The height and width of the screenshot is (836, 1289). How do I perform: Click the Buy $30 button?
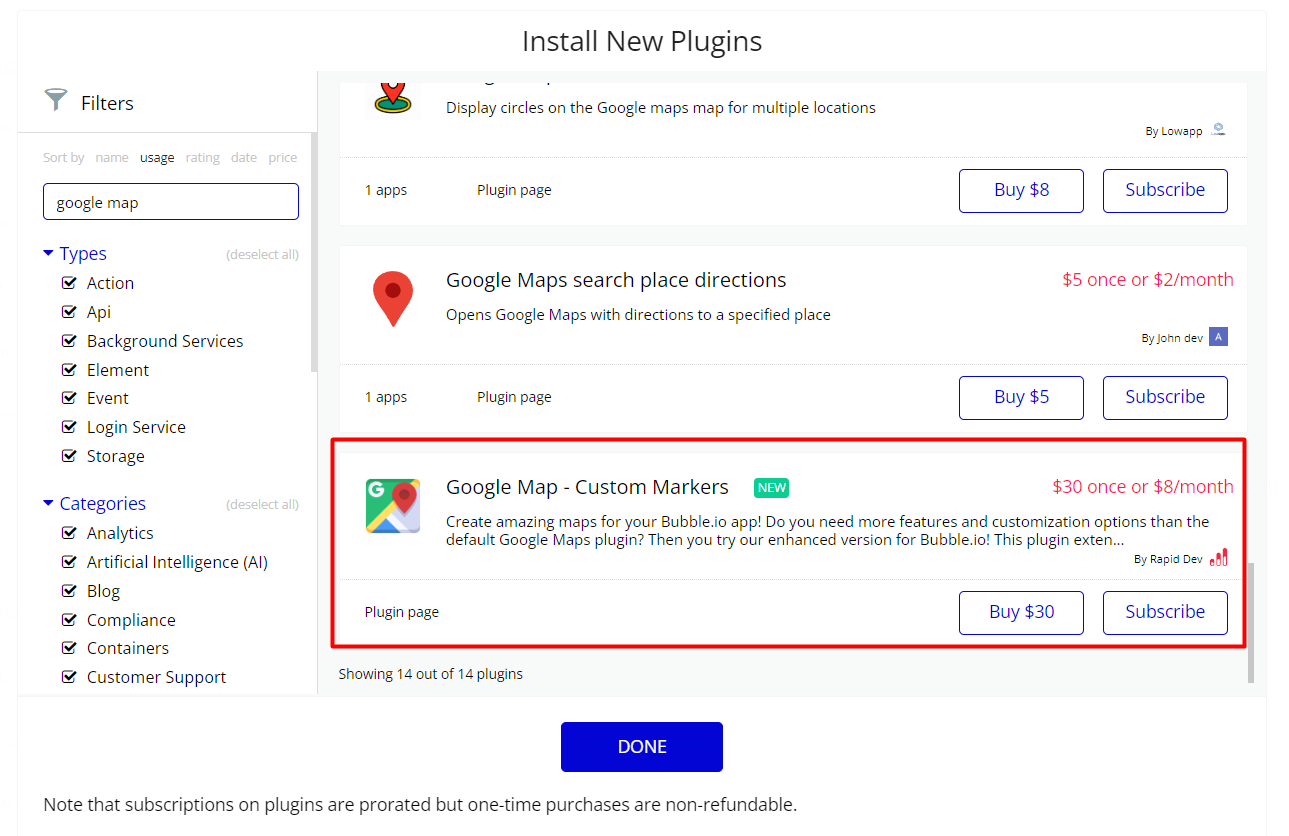[x=1021, y=612]
